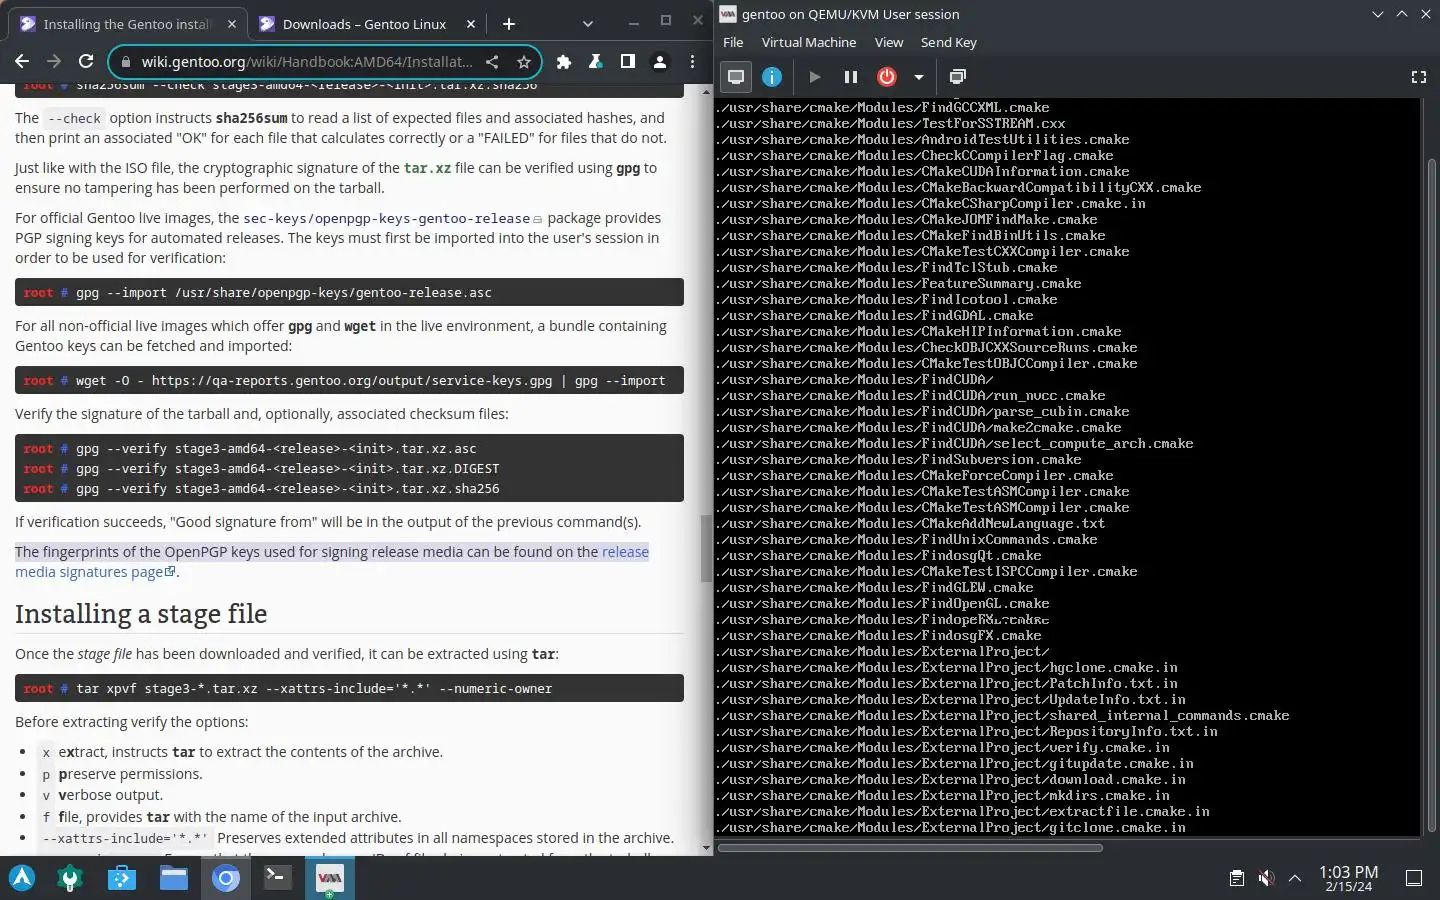Switch to Chromium in the taskbar
Screen dimensions: 1440x900
point(226,878)
